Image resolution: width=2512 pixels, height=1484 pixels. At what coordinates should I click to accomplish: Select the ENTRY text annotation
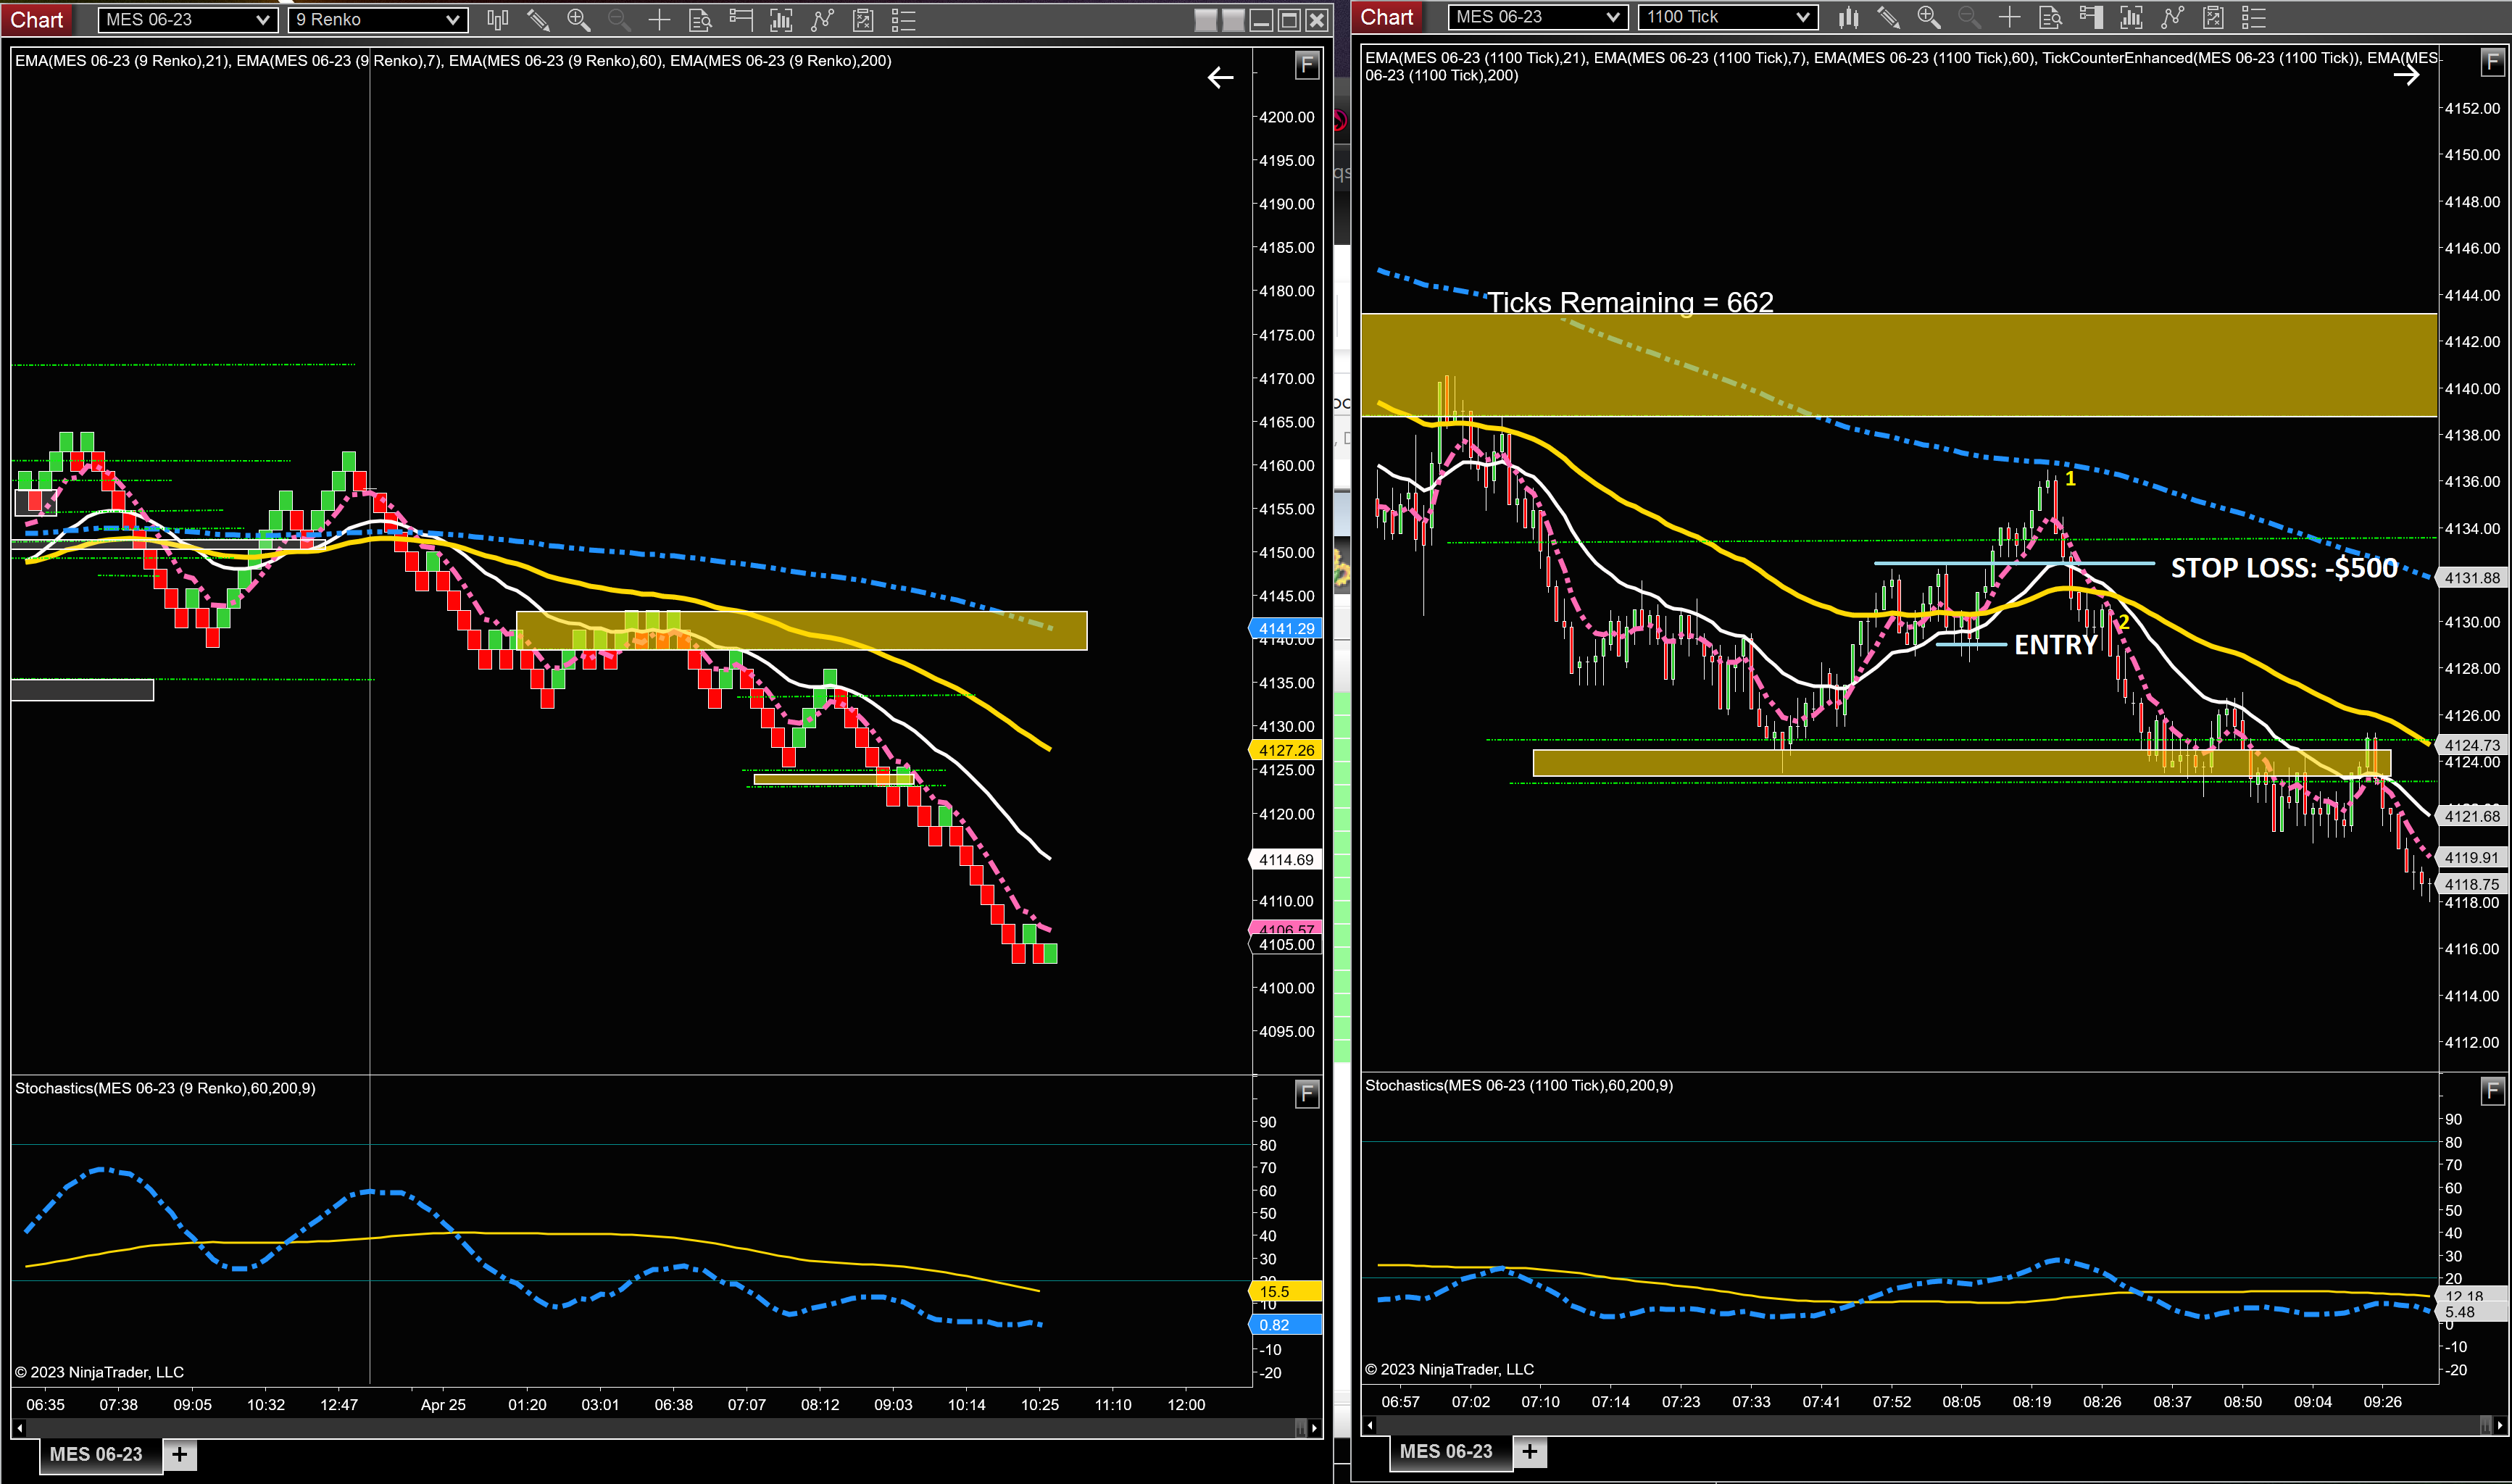[2055, 645]
